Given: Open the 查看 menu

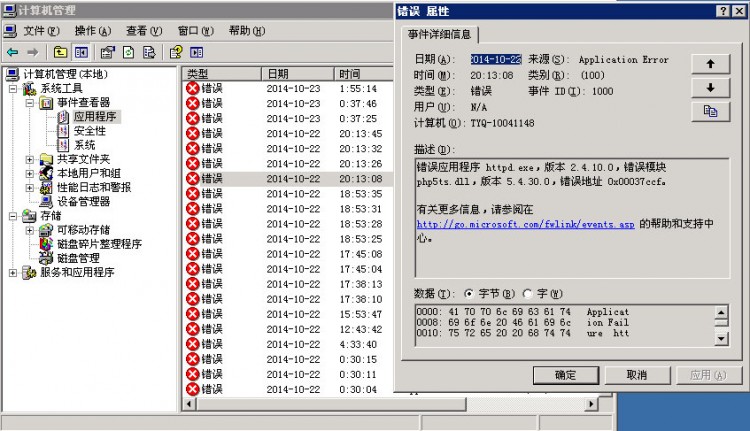Looking at the screenshot, I should (x=144, y=31).
